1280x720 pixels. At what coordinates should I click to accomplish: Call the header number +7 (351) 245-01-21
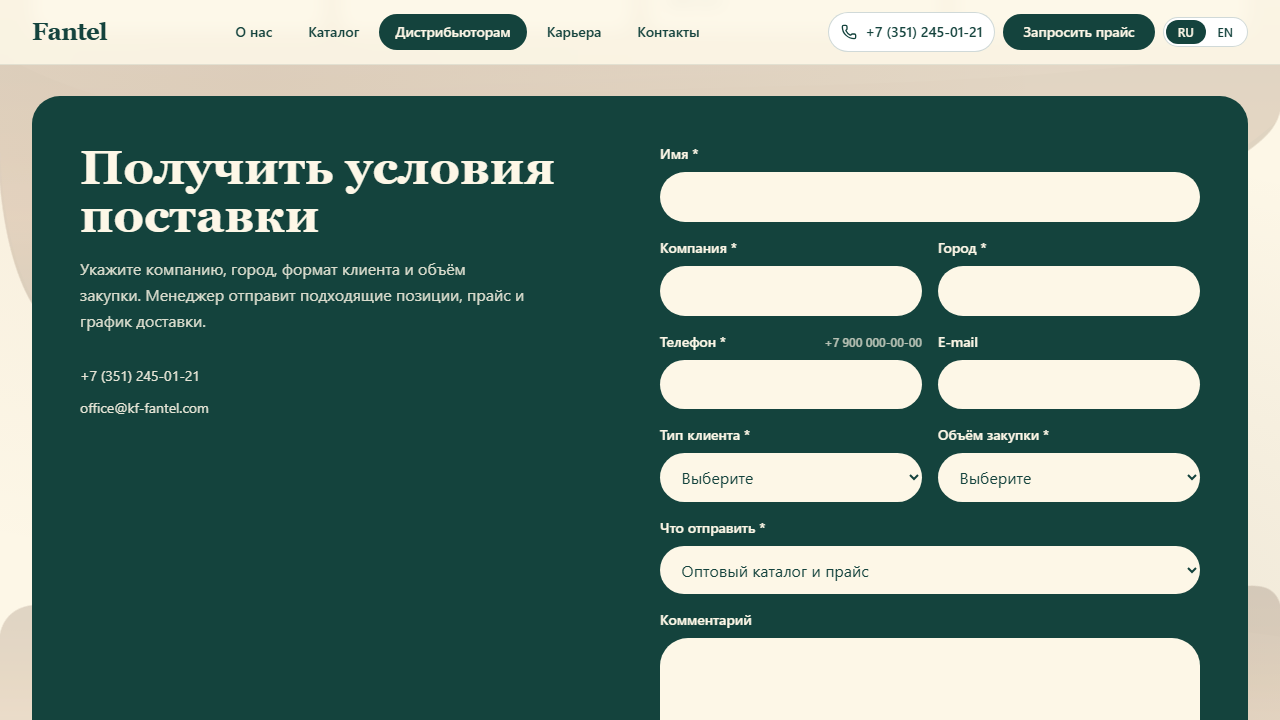click(911, 32)
